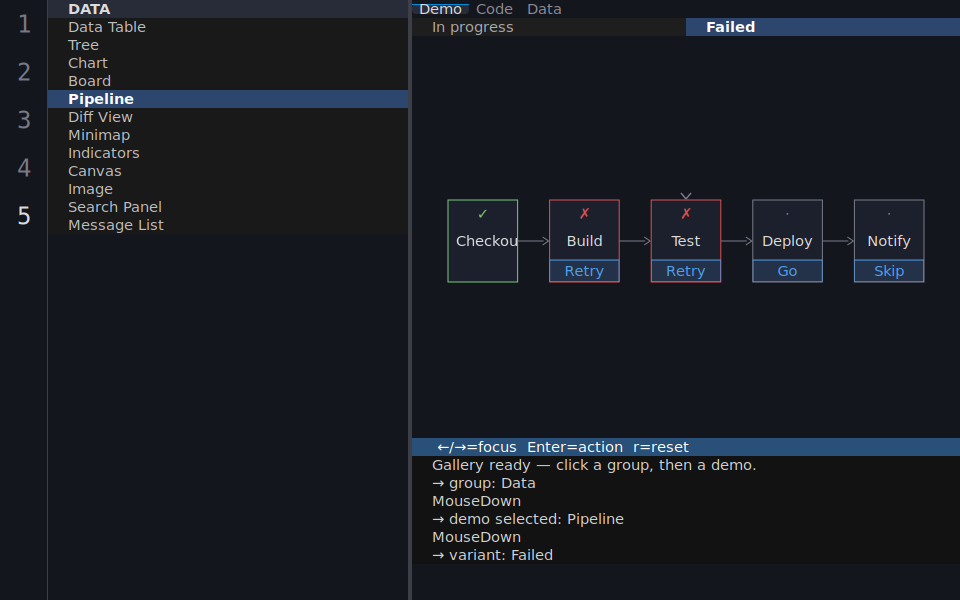Select group 3 in the left rail
The image size is (960, 600).
(x=24, y=120)
